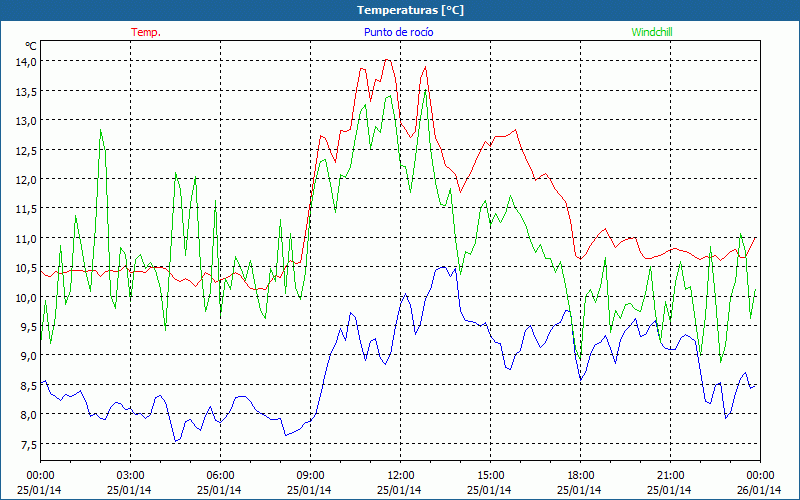800x500 pixels.
Task: Click the 15:00 time axis label
Action: pos(490,475)
